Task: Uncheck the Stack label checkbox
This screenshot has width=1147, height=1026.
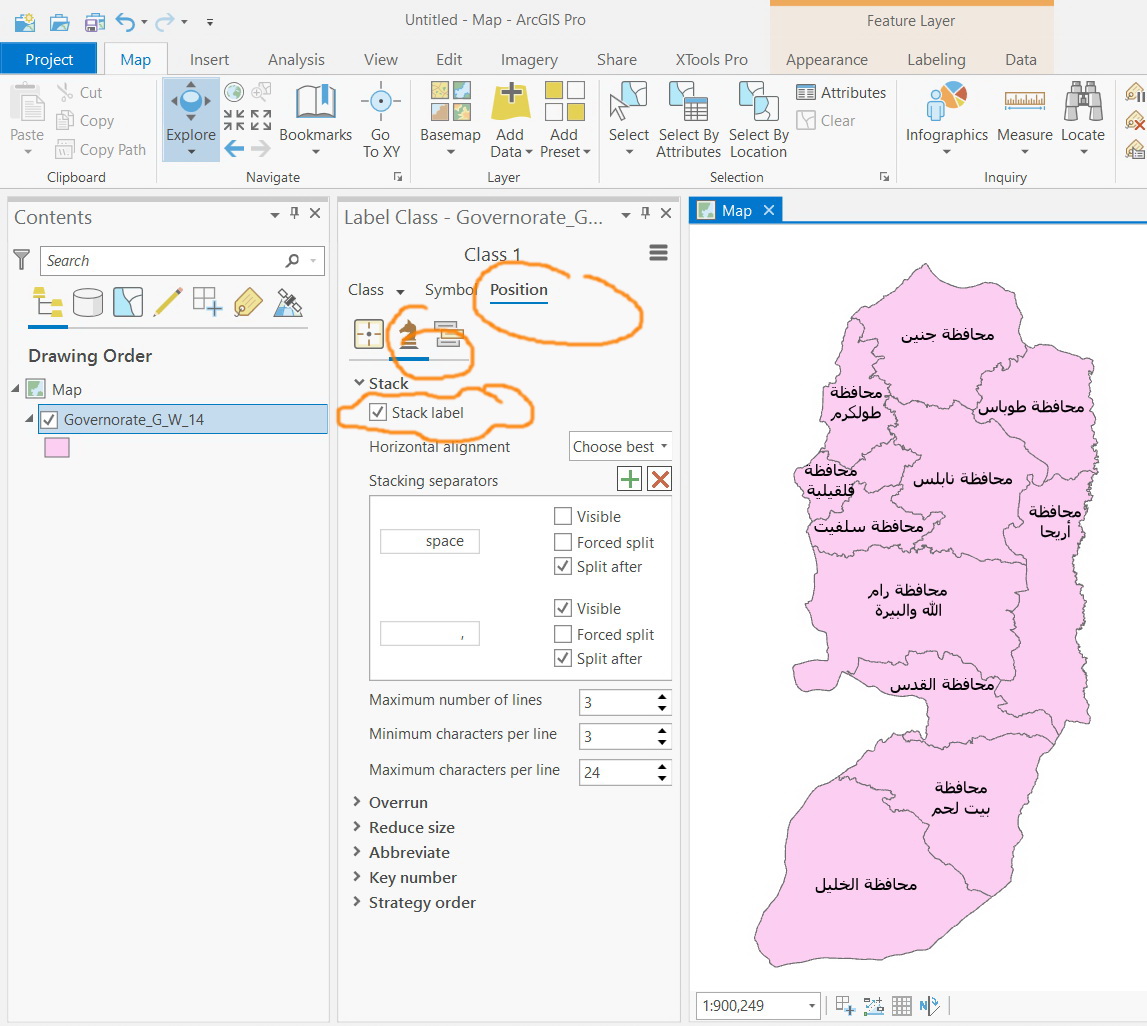Action: point(377,412)
